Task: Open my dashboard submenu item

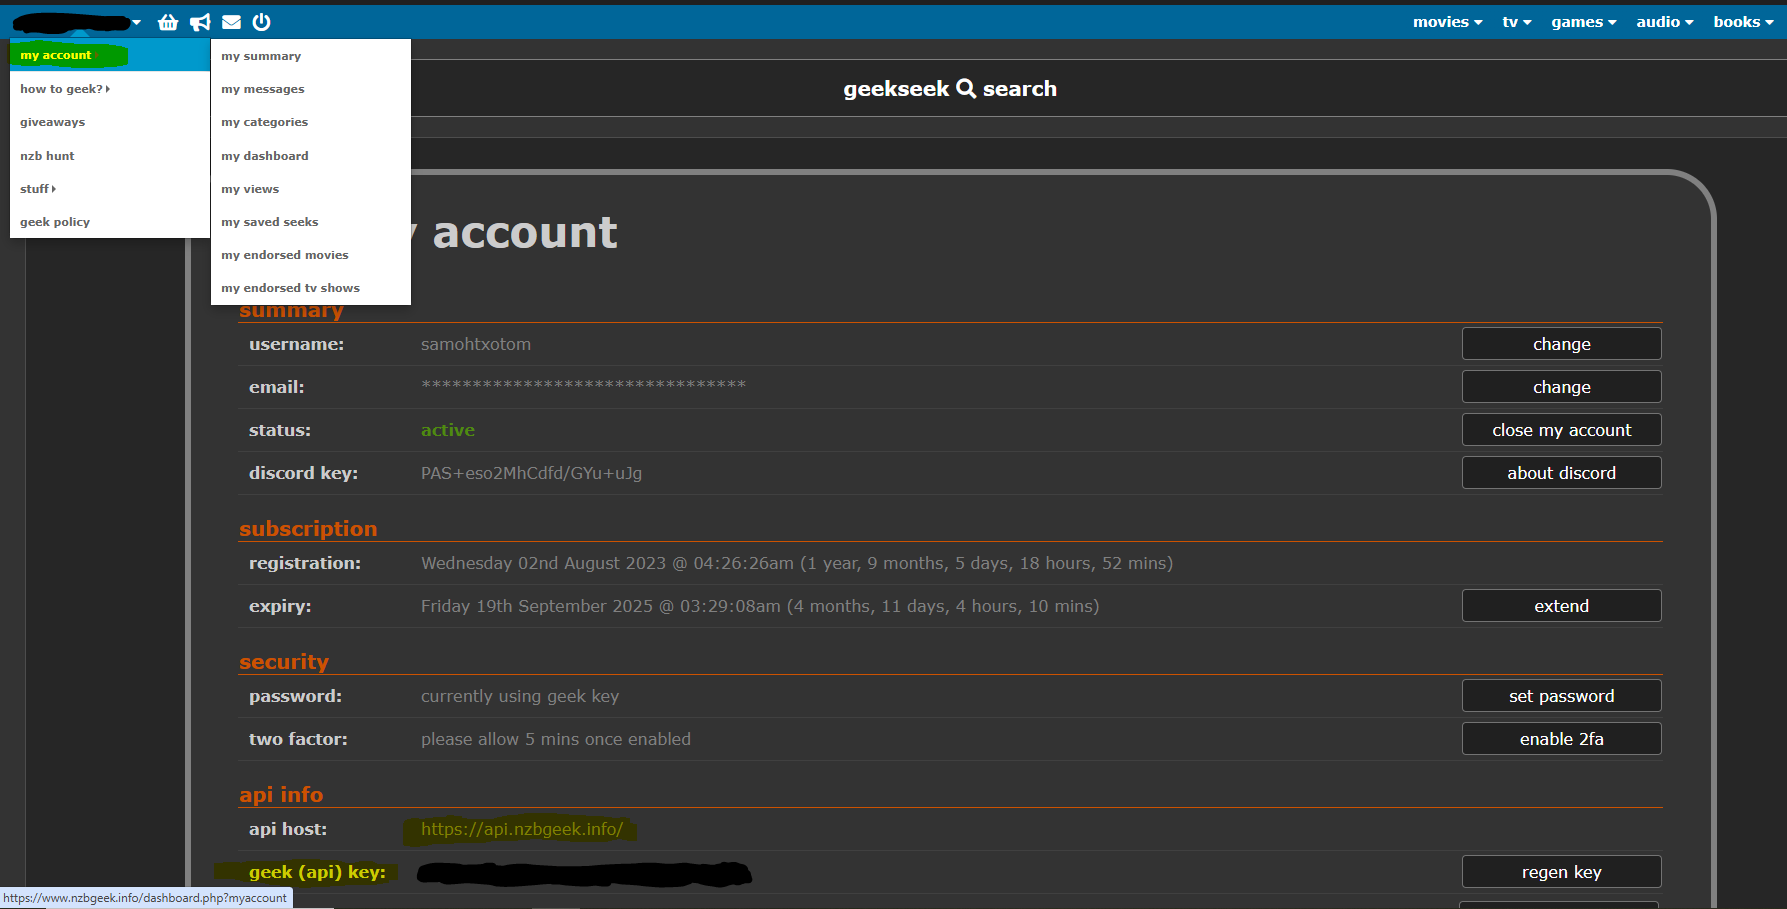Action: [x=310, y=156]
